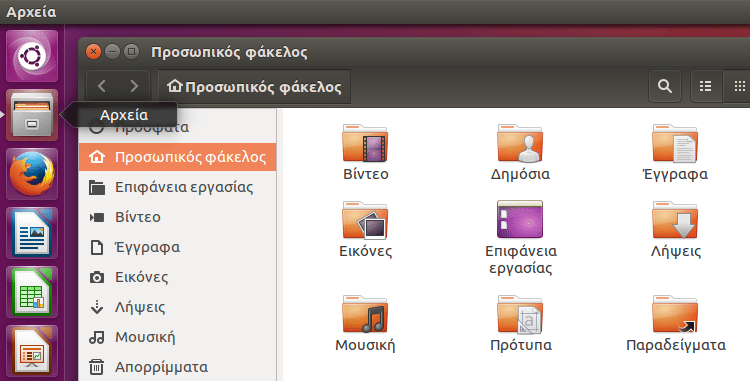Select Προσωπικός φάκελος in the sidebar
Image resolution: width=750 pixels, height=381 pixels.
[x=177, y=157]
